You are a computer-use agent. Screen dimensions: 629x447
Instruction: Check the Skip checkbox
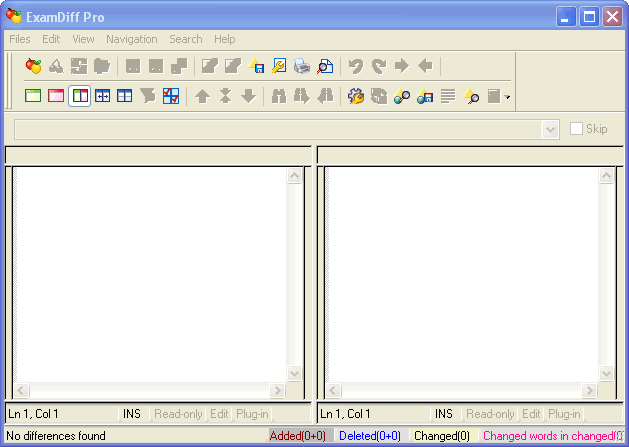[x=576, y=129]
